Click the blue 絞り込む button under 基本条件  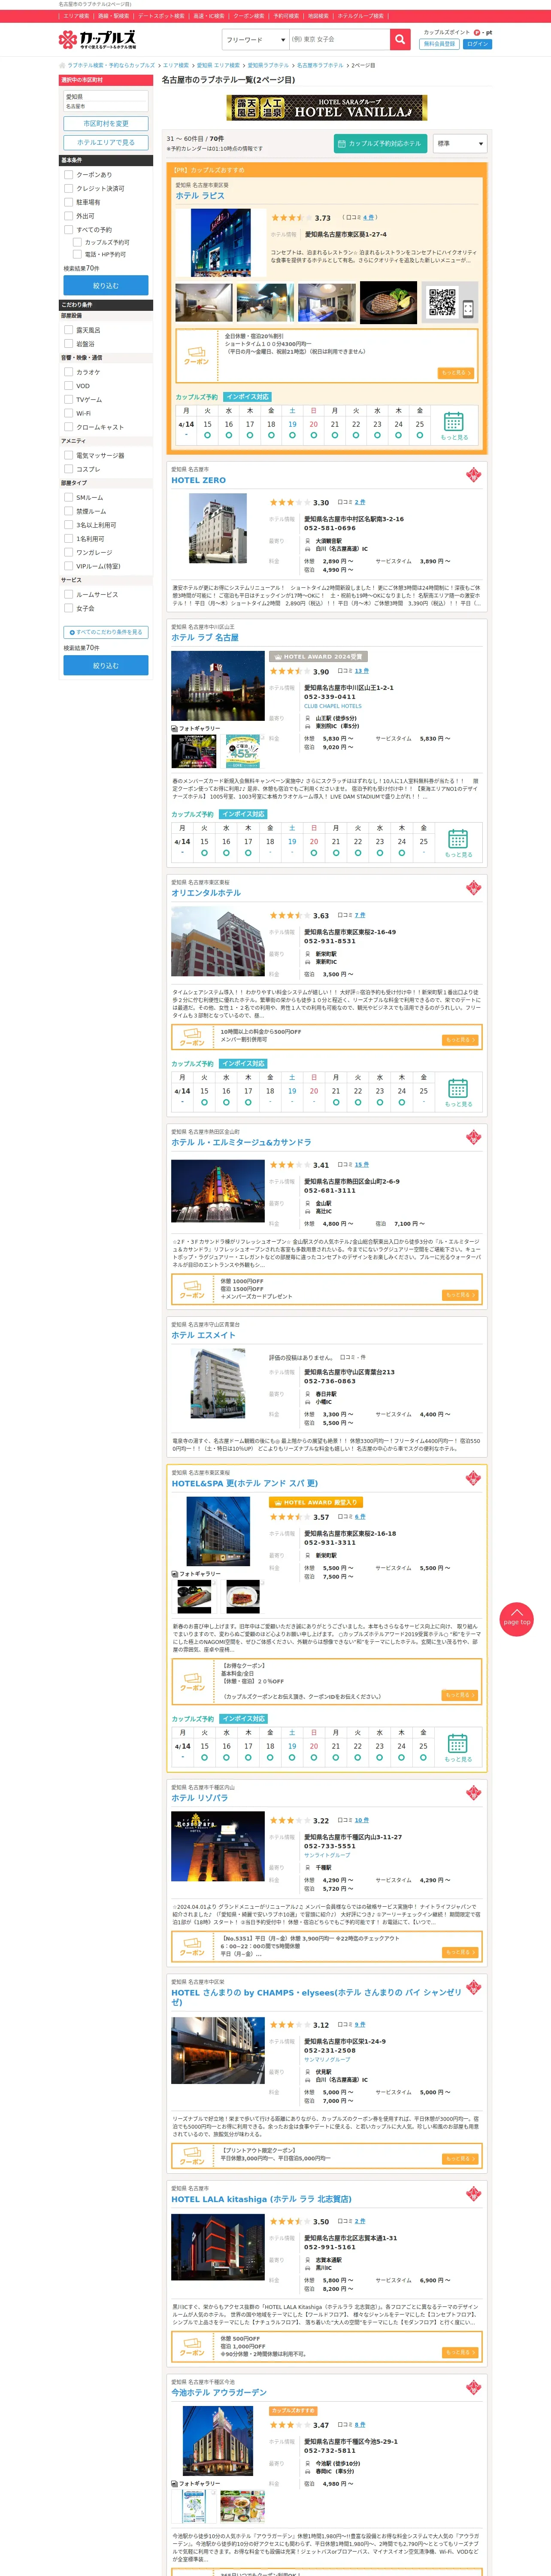pyautogui.click(x=106, y=285)
